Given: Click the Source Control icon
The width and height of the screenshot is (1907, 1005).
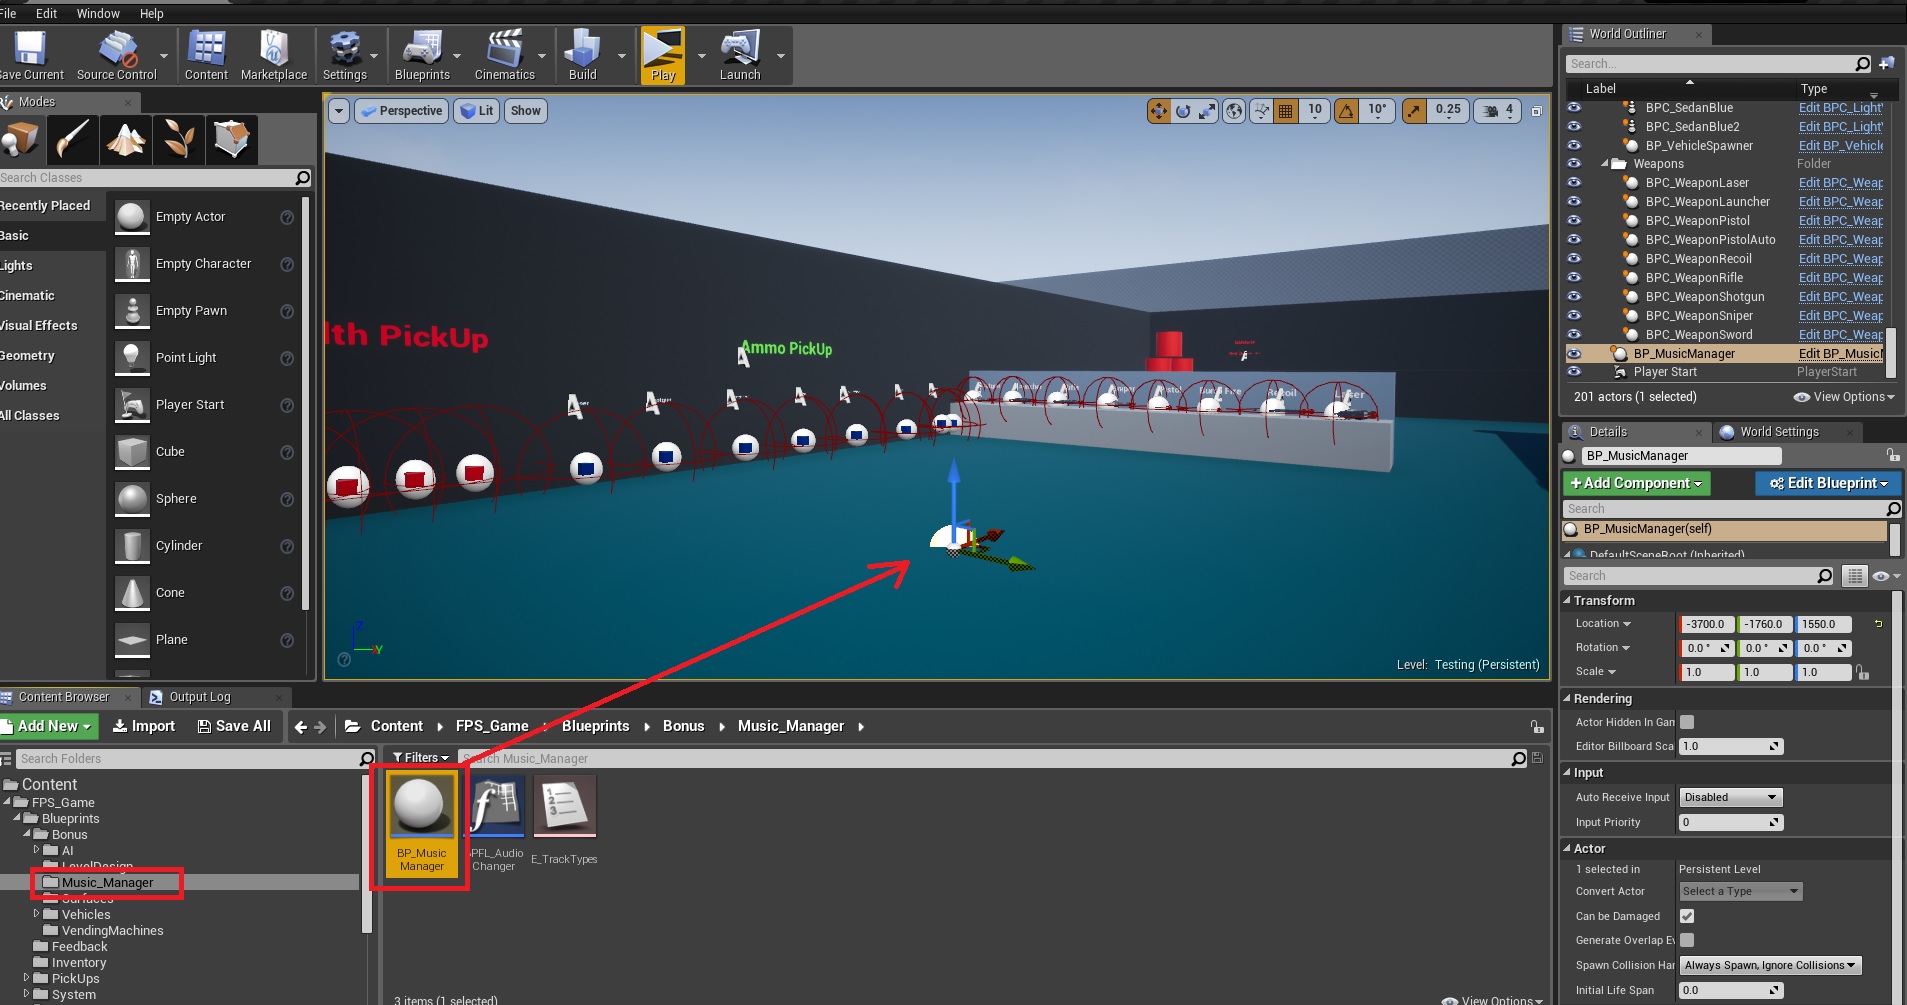Looking at the screenshot, I should 117,55.
